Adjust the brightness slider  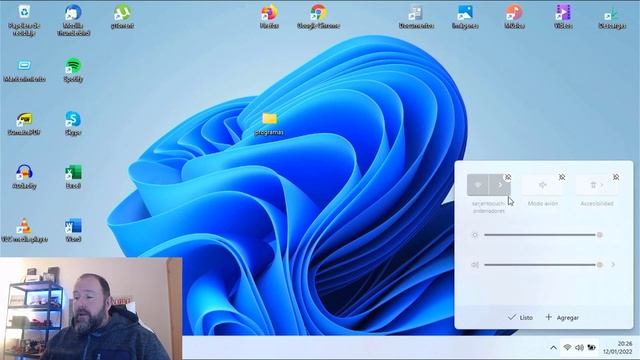(x=543, y=235)
